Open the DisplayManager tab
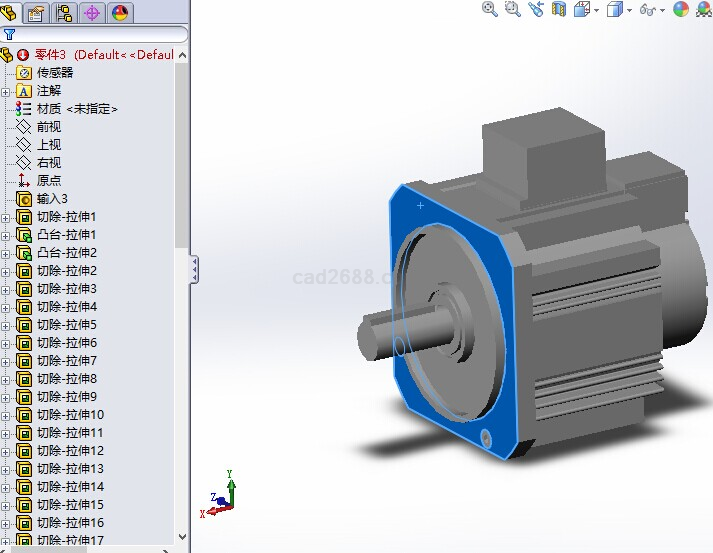Image resolution: width=713 pixels, height=553 pixels. [120, 12]
